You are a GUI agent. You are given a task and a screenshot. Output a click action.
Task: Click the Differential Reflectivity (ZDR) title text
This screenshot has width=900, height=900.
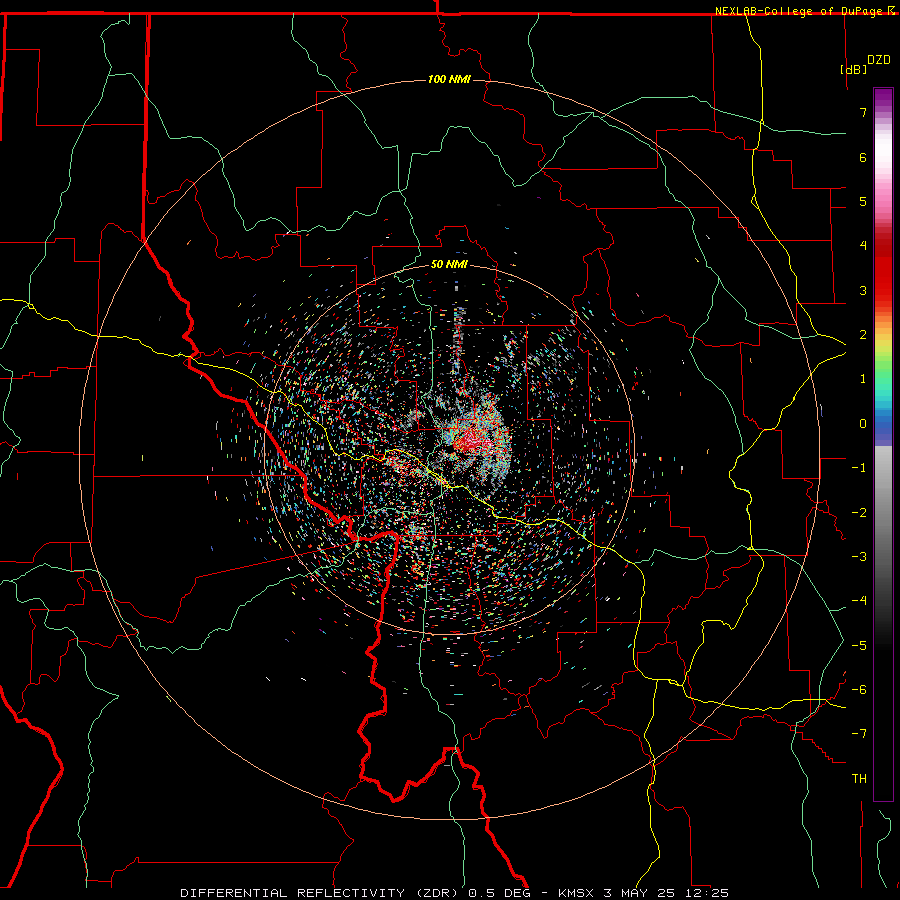[320, 893]
